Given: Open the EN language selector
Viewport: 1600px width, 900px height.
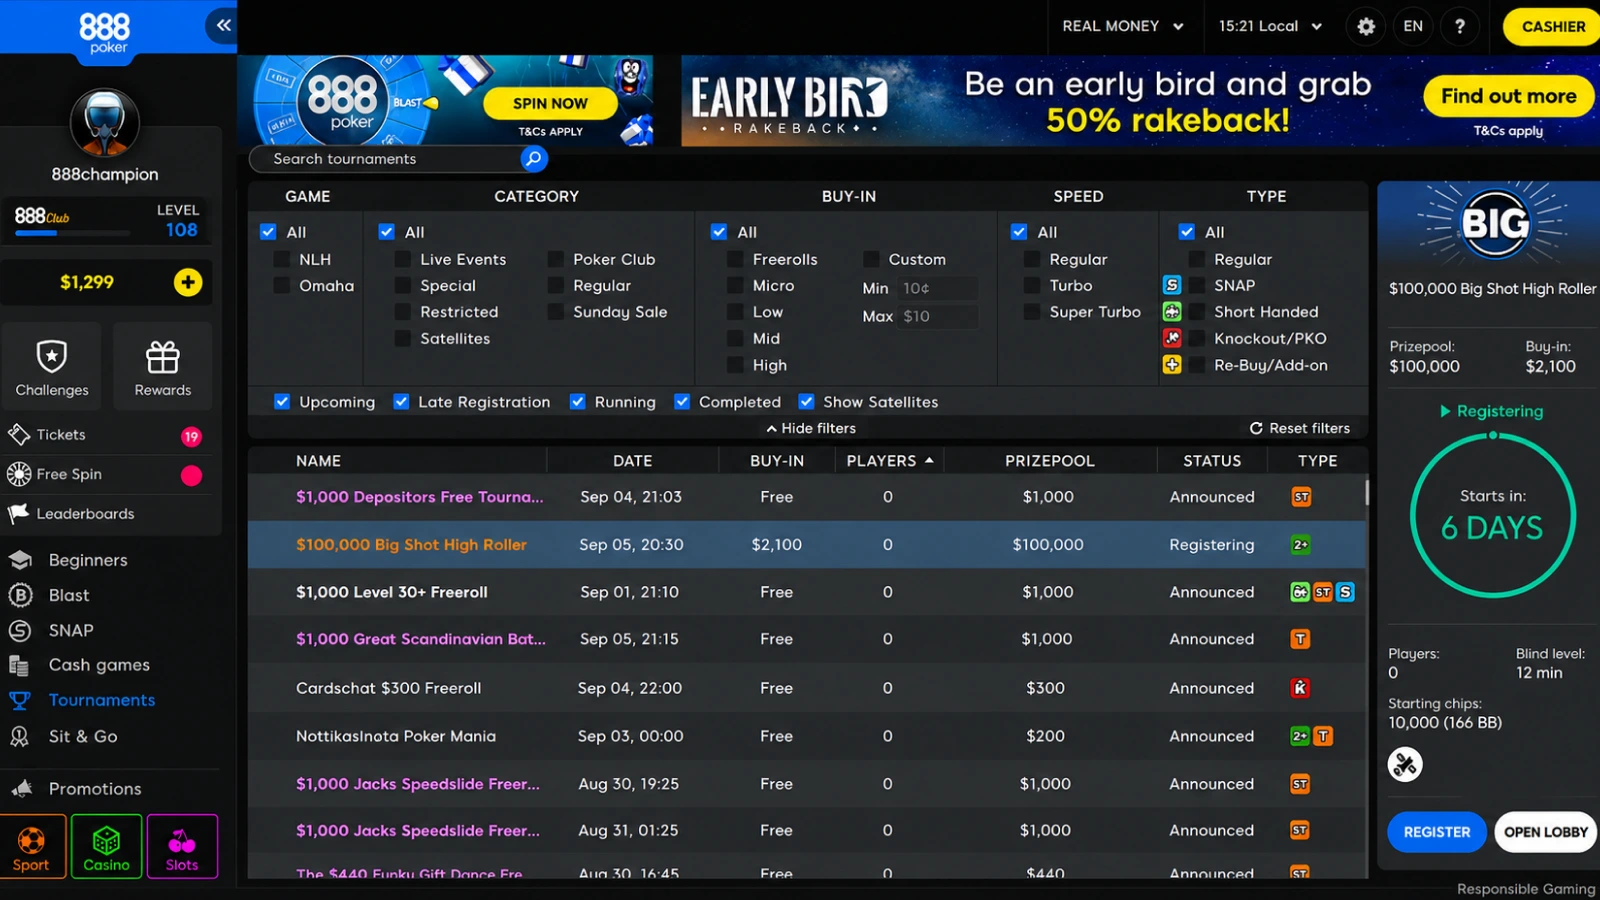Looking at the screenshot, I should pos(1413,27).
